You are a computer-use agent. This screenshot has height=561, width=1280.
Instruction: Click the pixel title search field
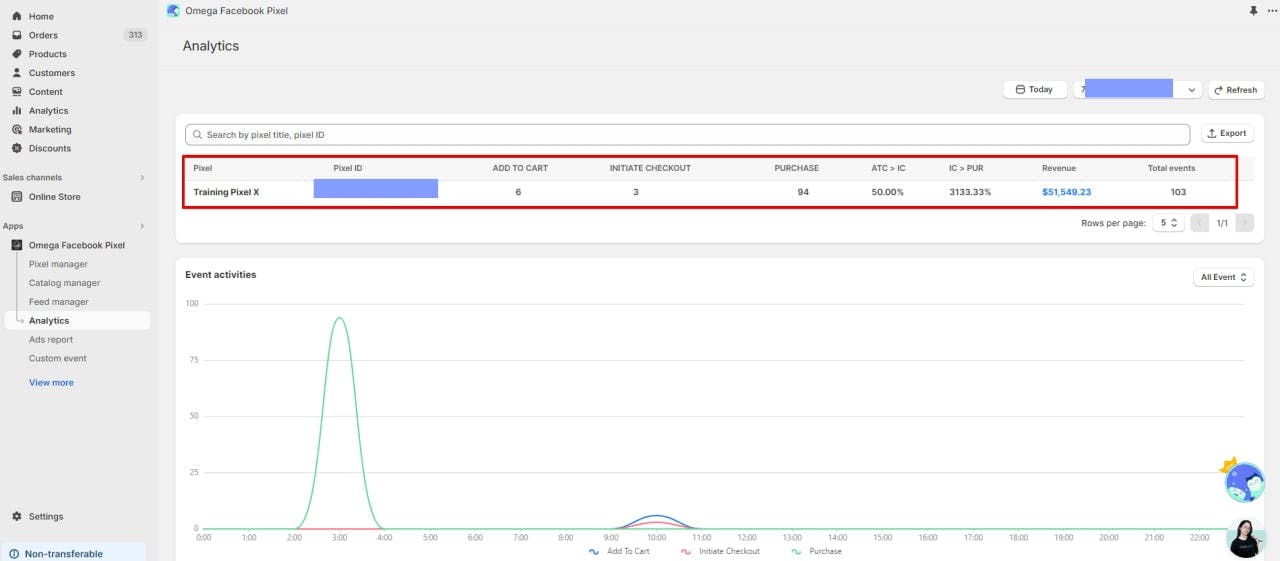coord(688,134)
